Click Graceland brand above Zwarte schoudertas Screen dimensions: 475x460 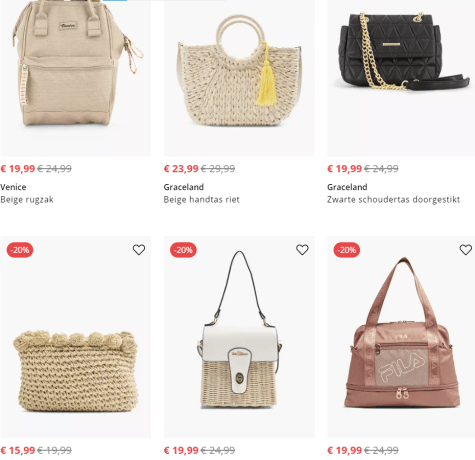pos(347,187)
